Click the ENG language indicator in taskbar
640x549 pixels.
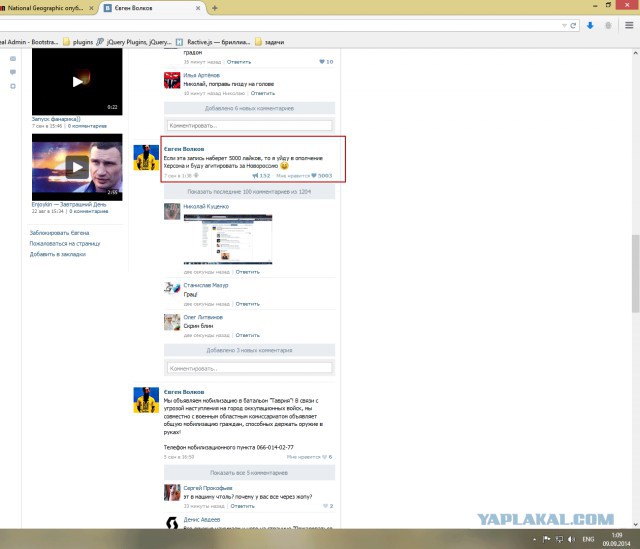click(586, 538)
